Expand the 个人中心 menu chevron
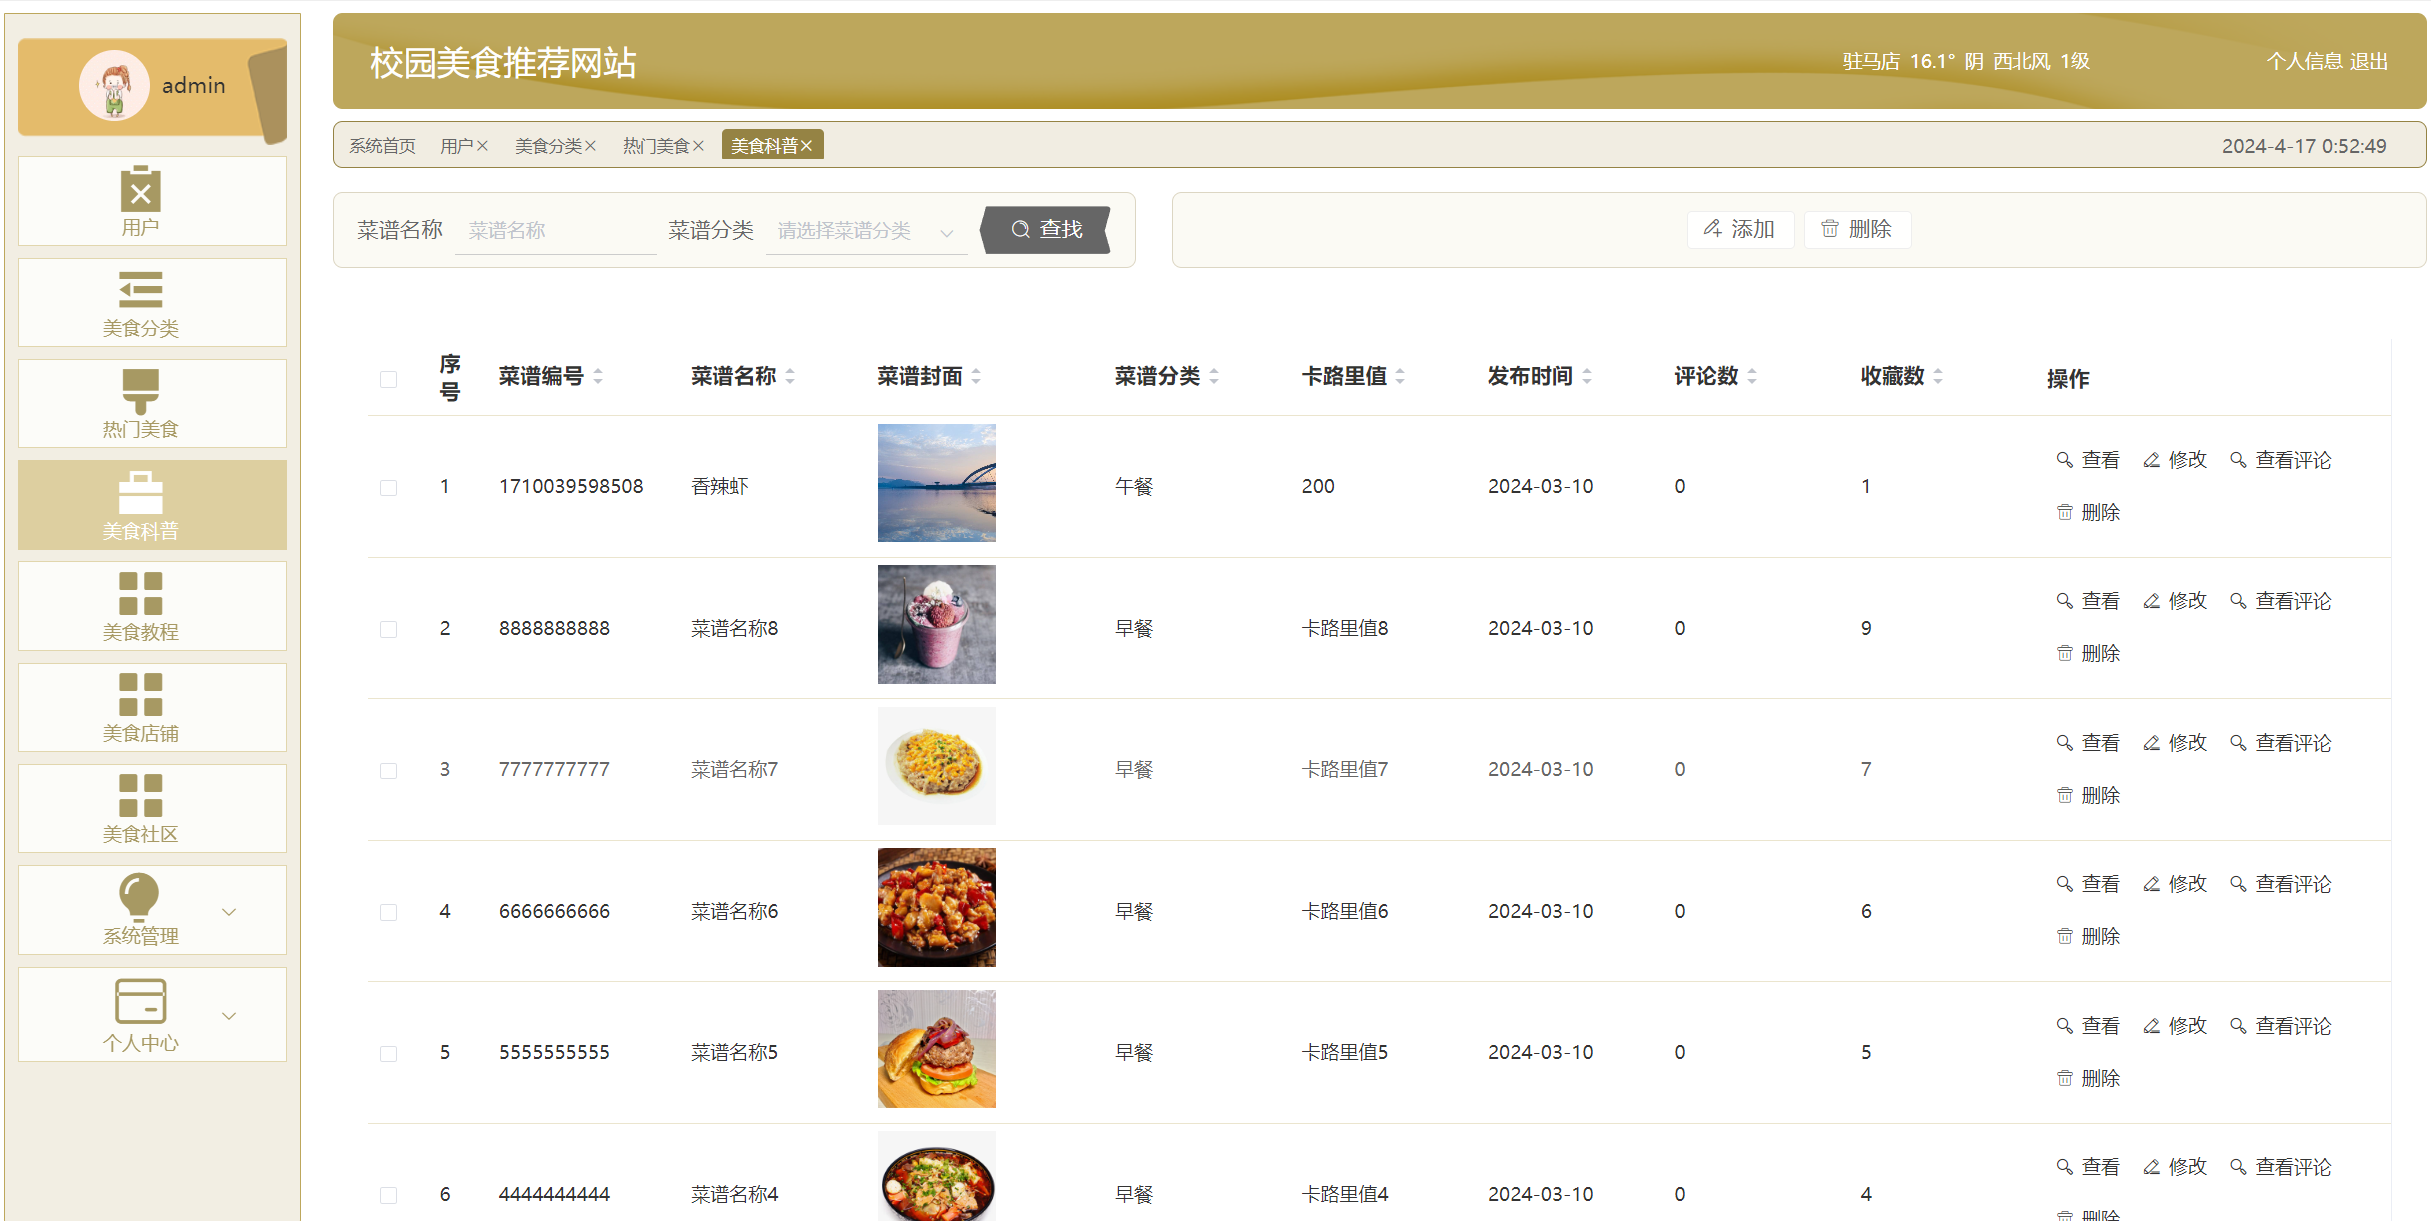 coord(229,1016)
